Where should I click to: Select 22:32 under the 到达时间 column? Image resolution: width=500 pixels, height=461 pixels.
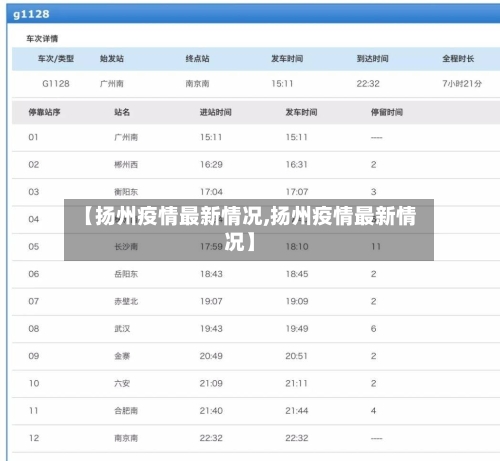click(x=368, y=83)
